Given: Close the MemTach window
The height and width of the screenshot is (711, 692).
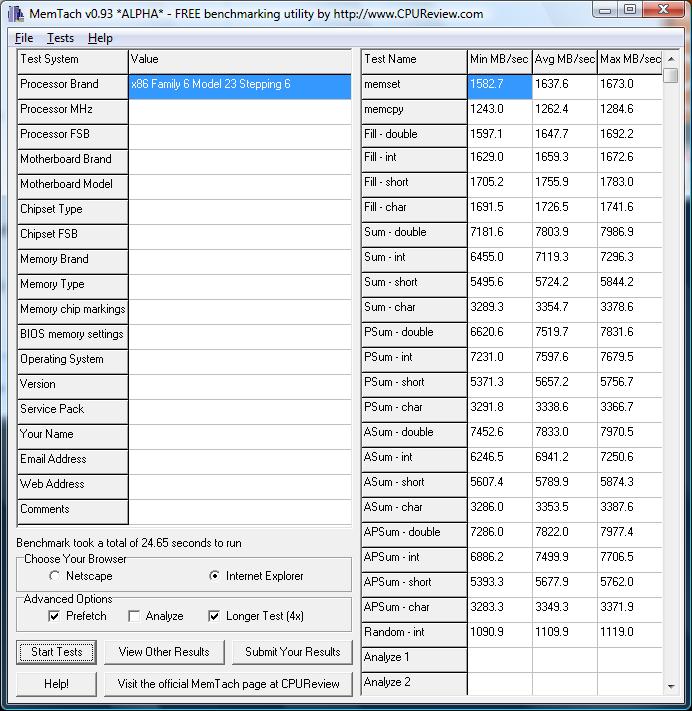Looking at the screenshot, I should click(663, 10).
